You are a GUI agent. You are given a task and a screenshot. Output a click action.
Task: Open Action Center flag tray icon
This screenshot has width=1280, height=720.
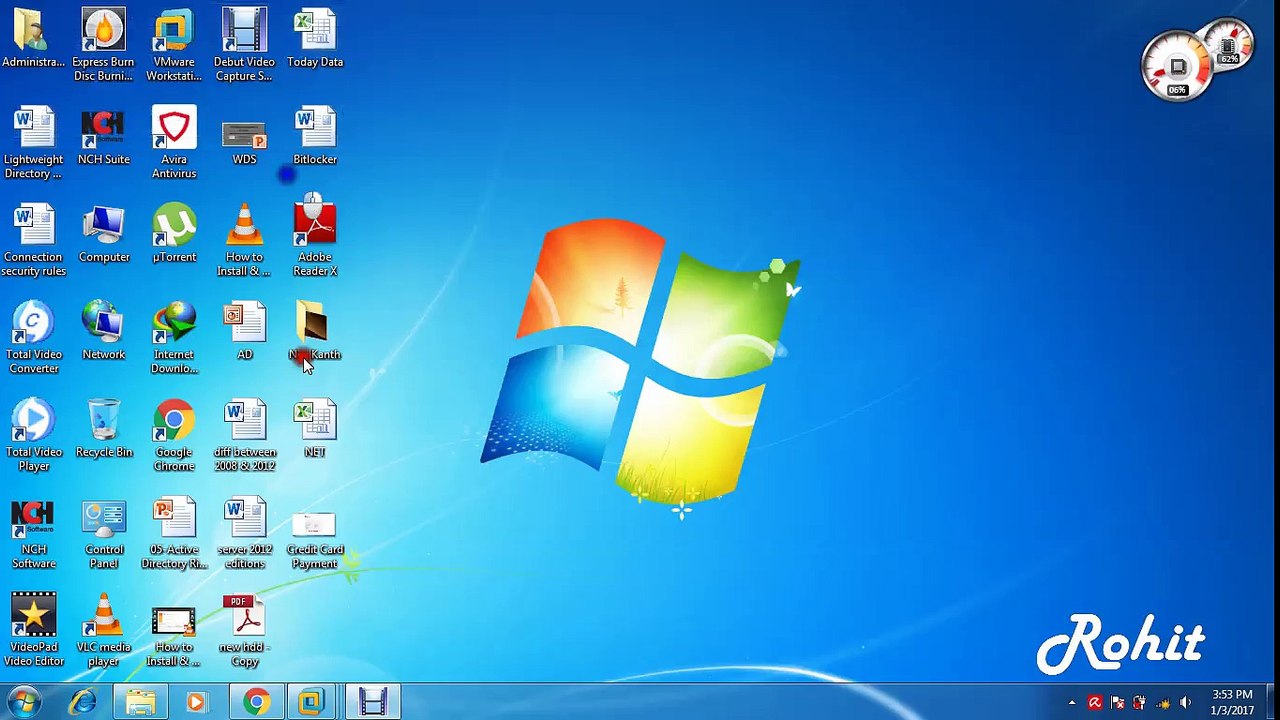1117,703
